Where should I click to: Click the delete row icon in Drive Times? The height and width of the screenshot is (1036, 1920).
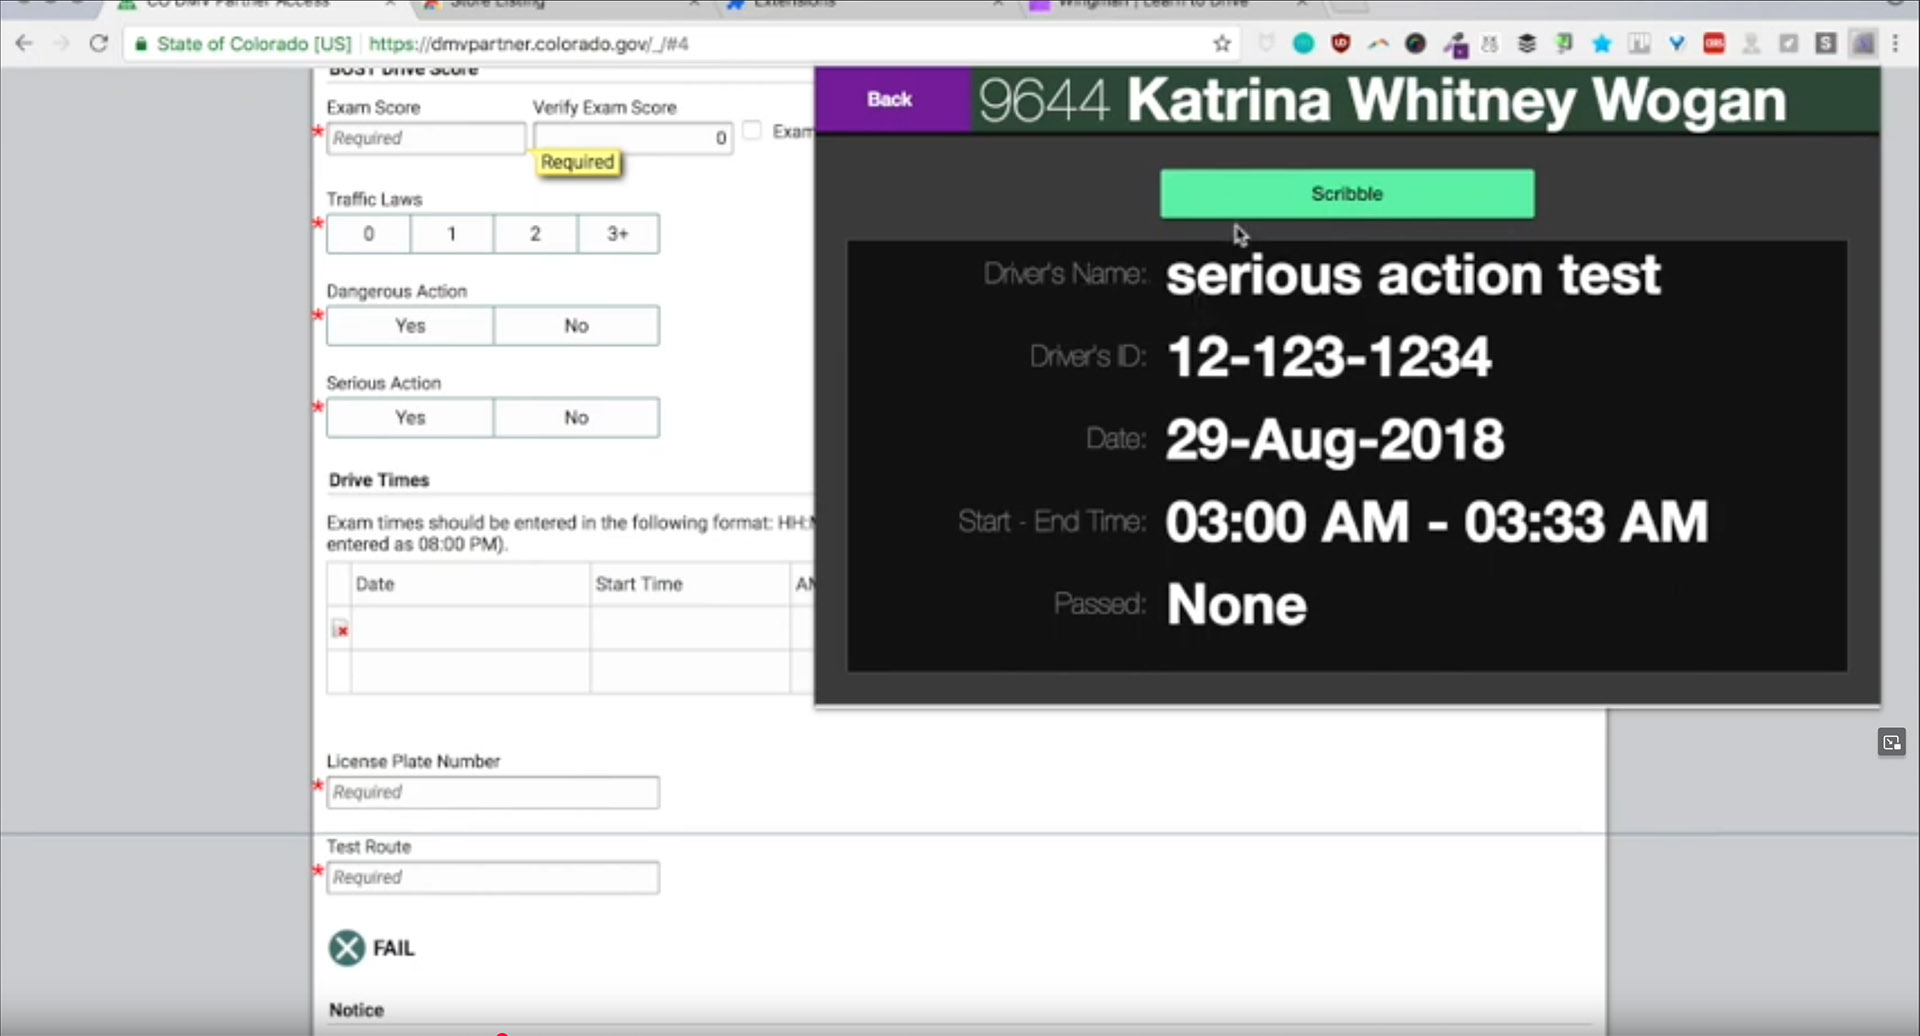pos(340,629)
